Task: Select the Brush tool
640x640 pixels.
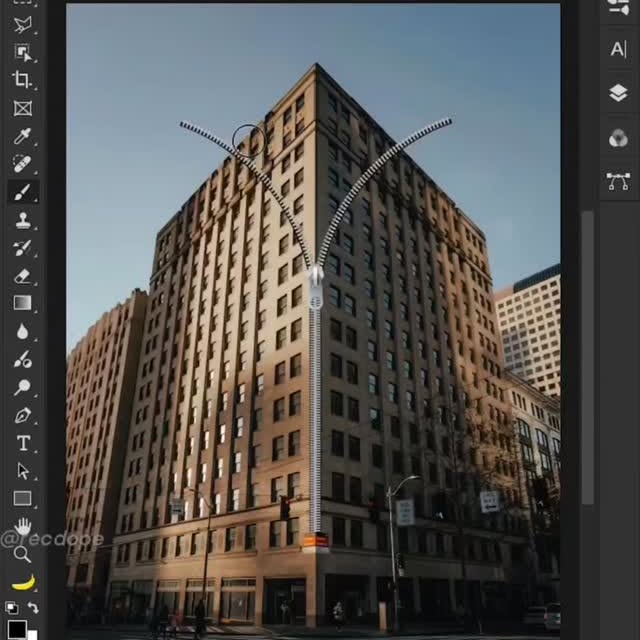Action: tap(22, 192)
